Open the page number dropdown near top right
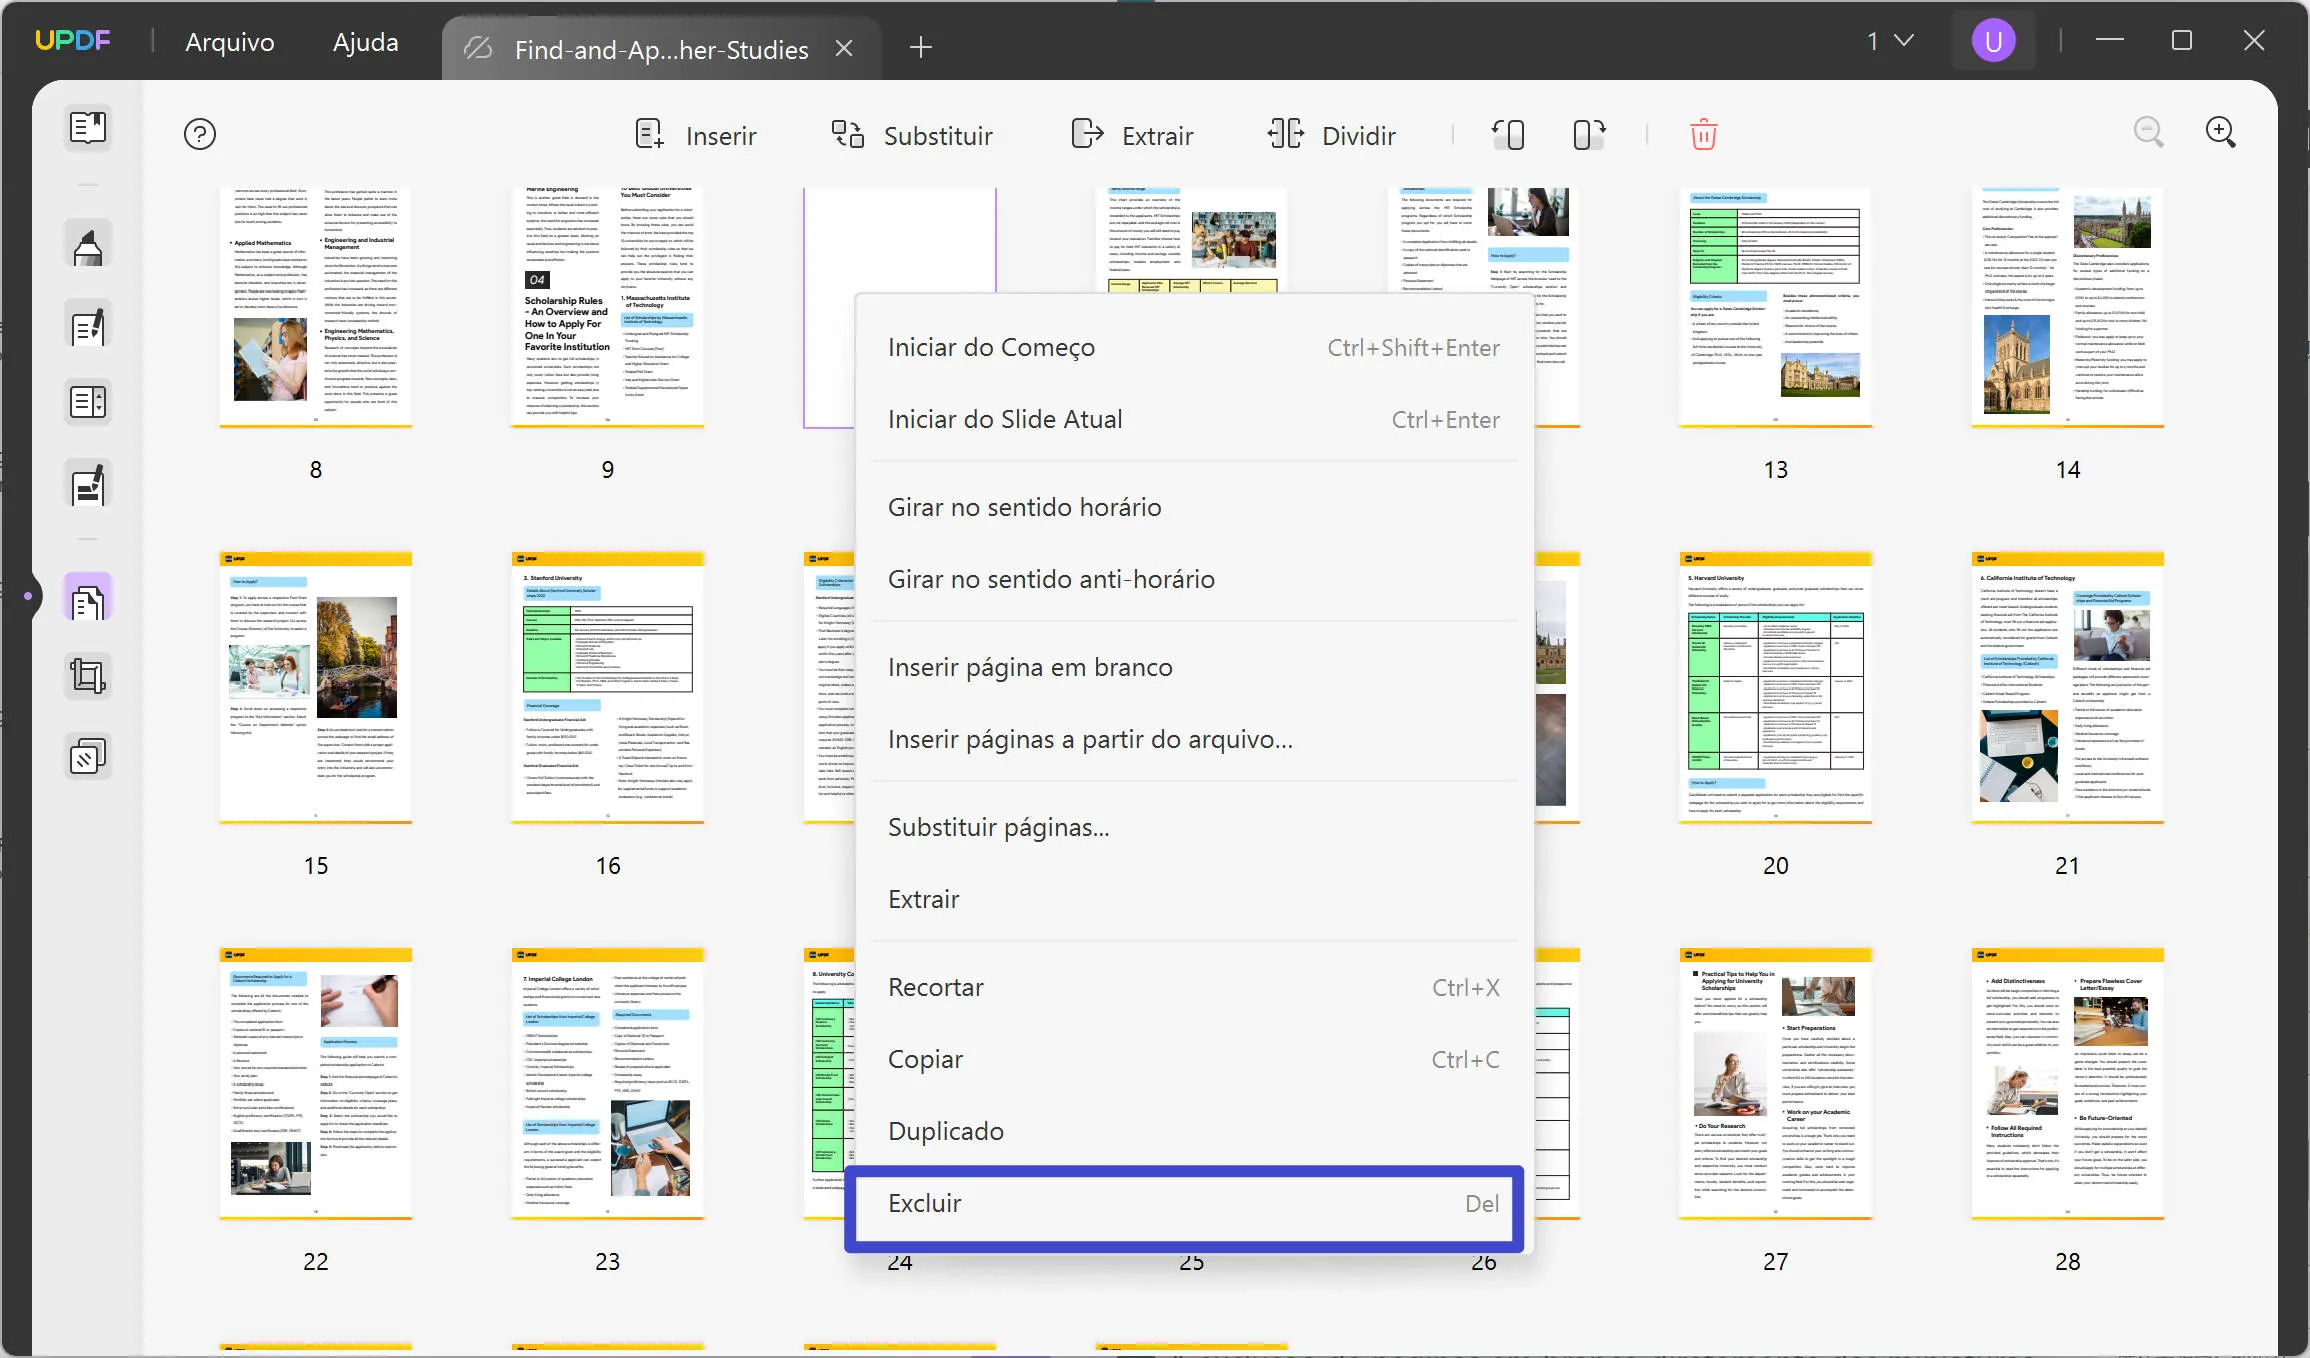Image resolution: width=2310 pixels, height=1358 pixels. [x=1889, y=40]
